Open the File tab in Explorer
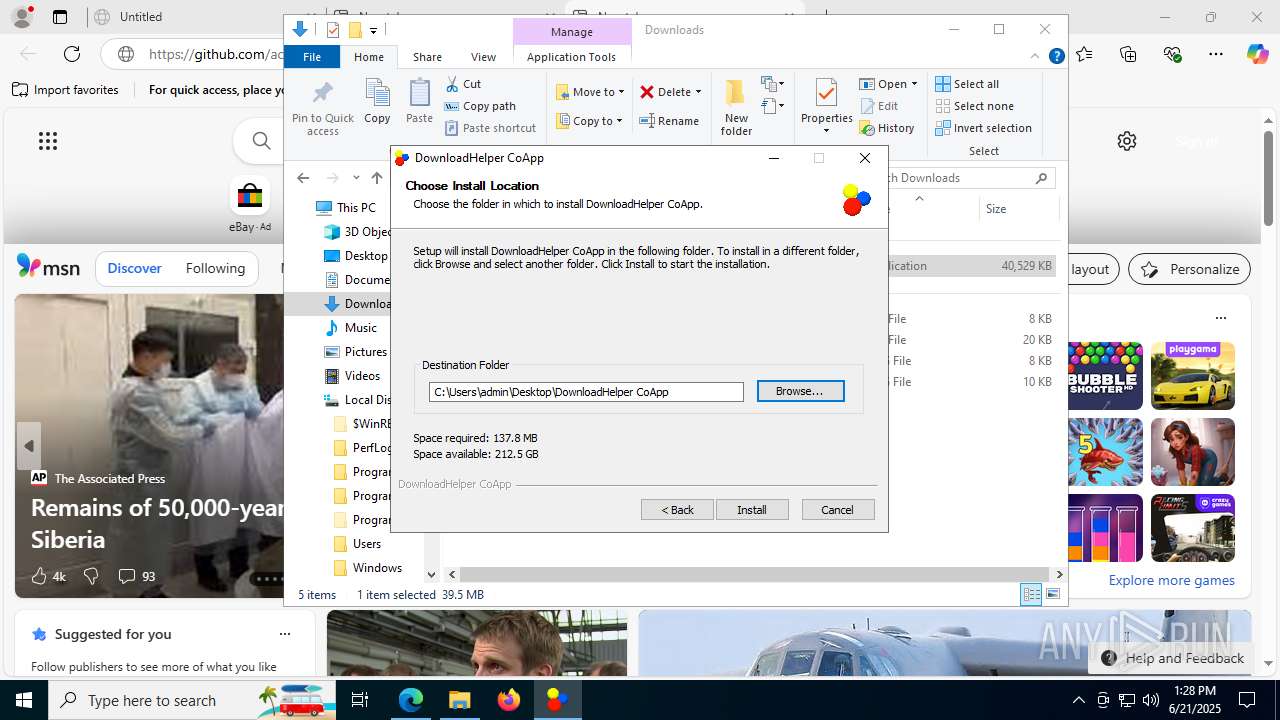Screen dimensions: 1280x720 click(x=312, y=57)
